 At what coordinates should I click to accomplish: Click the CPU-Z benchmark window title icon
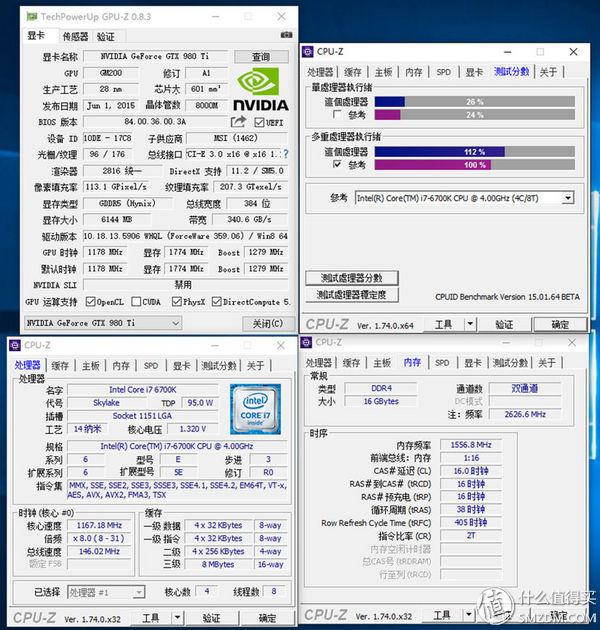pyautogui.click(x=308, y=51)
